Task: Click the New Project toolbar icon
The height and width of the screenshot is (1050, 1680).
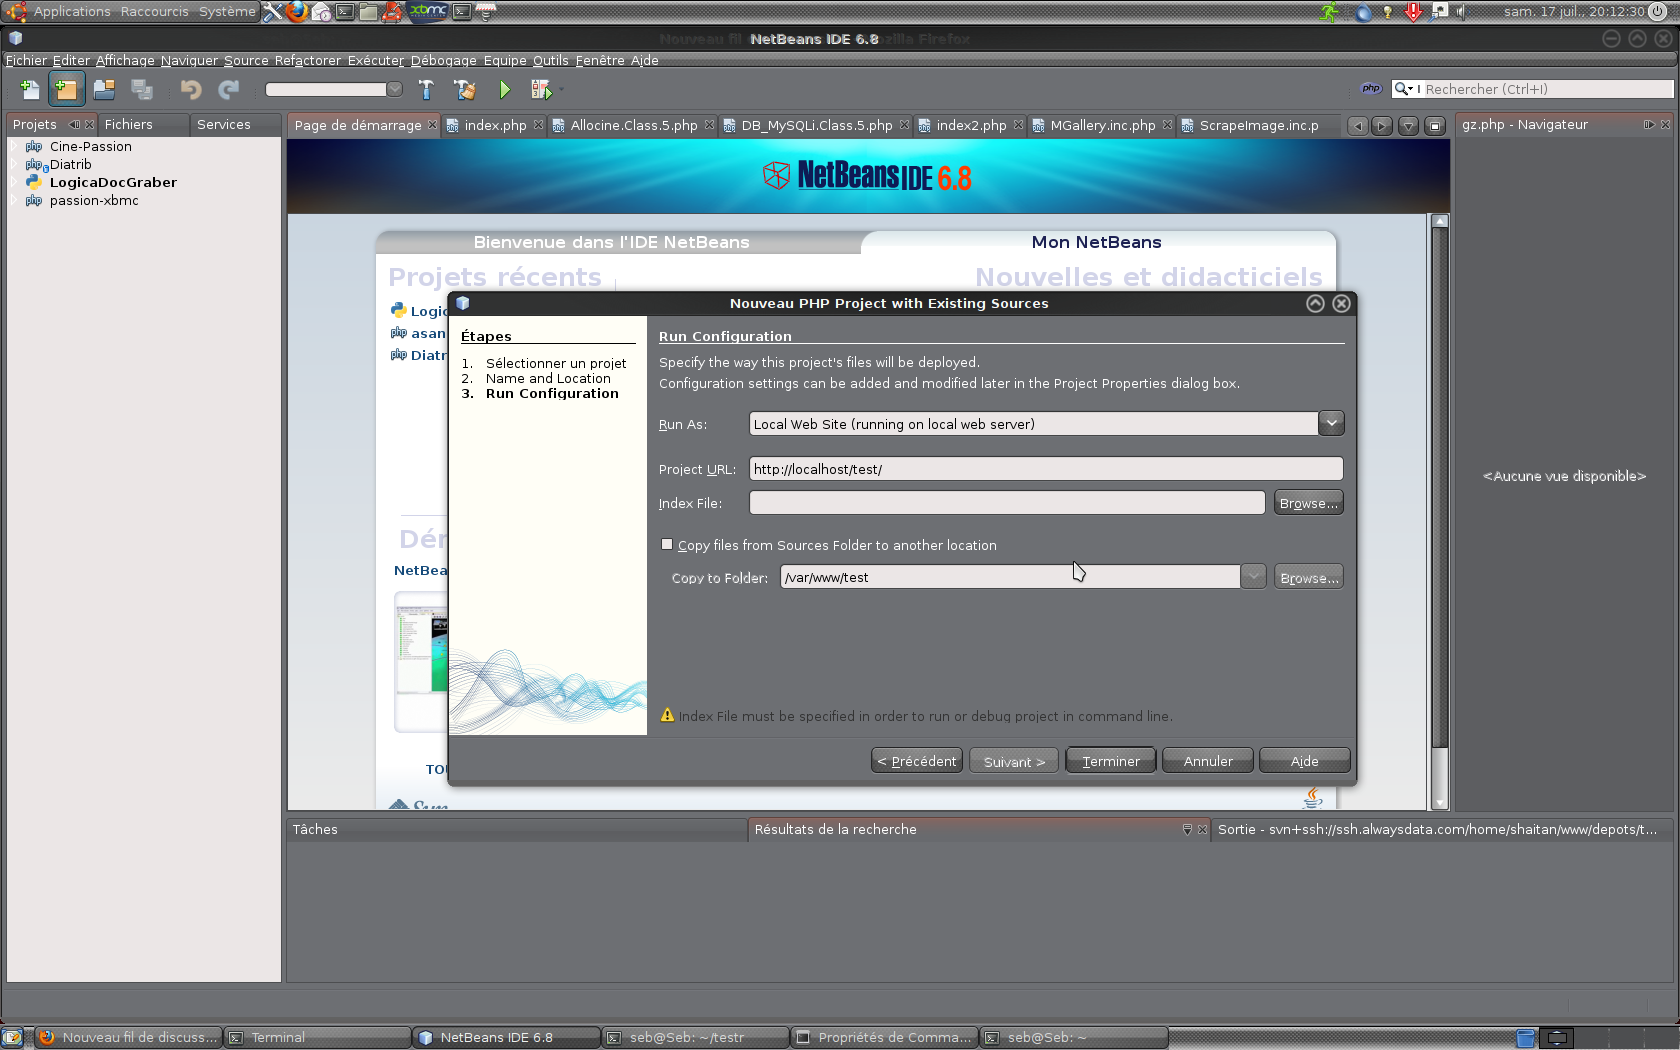Action: coord(67,89)
